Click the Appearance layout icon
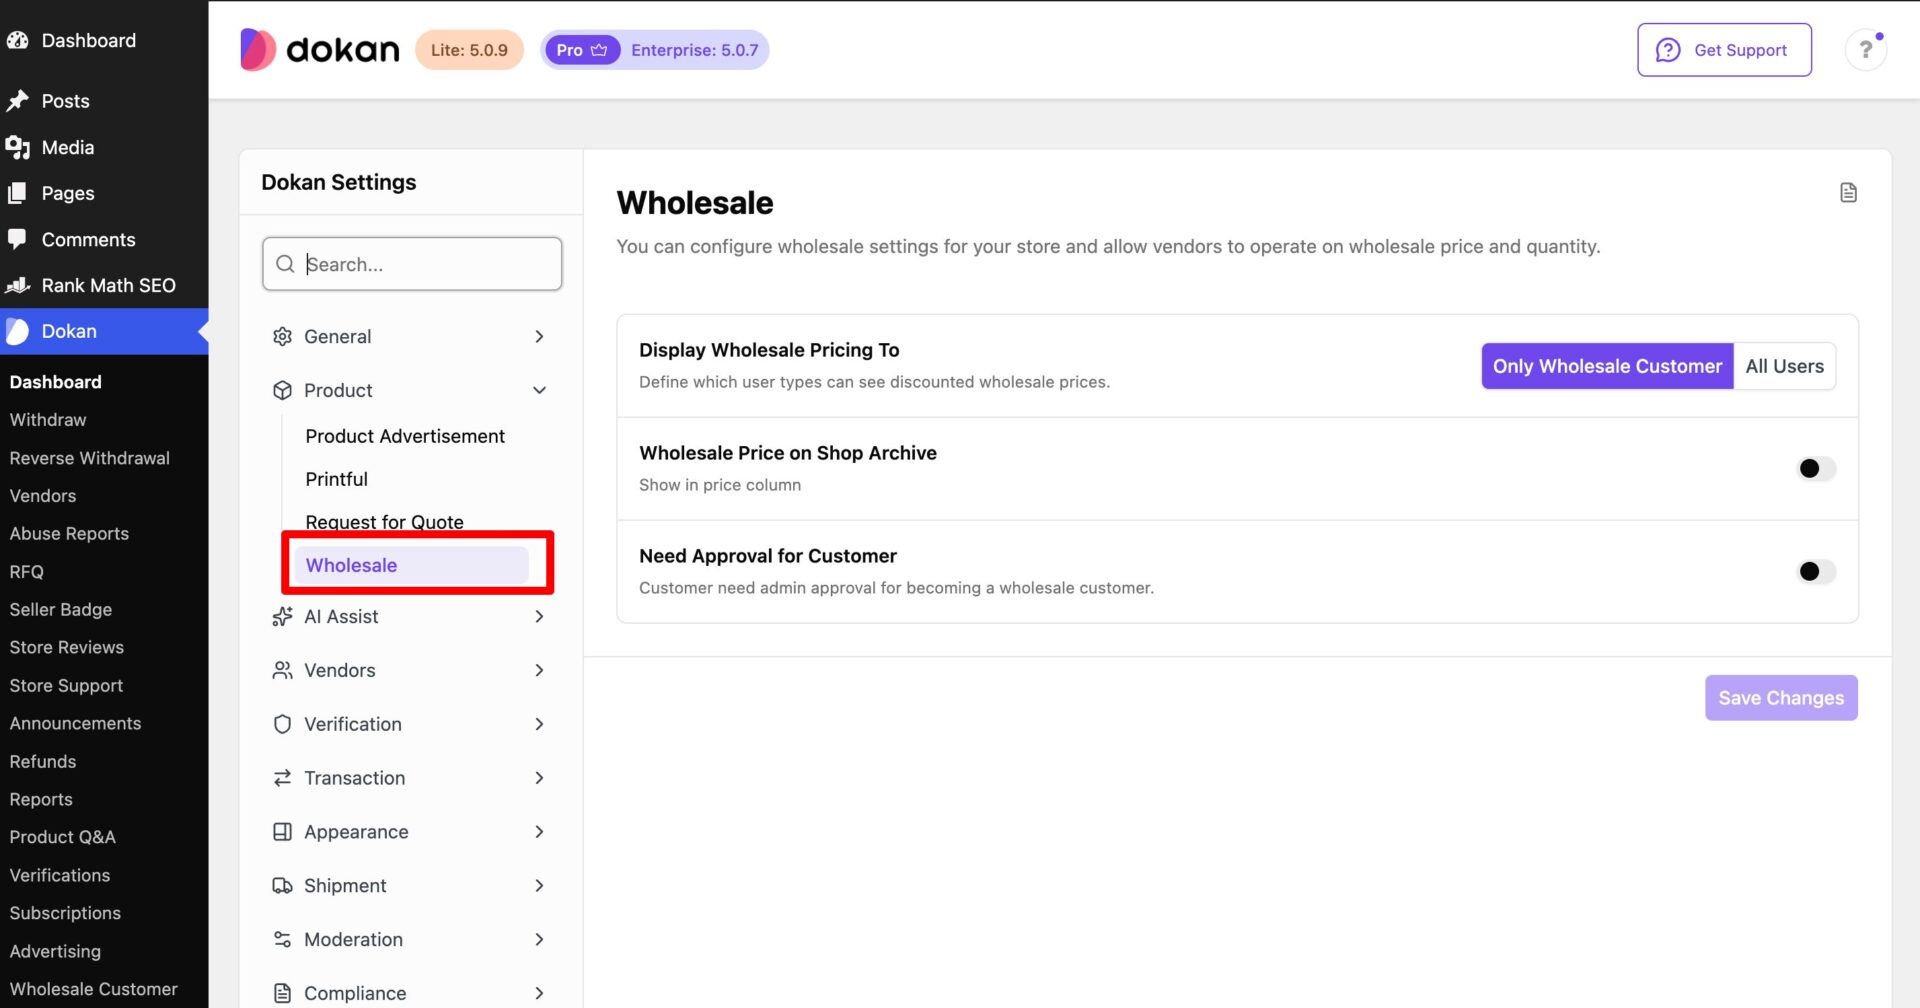1920x1008 pixels. pyautogui.click(x=282, y=833)
